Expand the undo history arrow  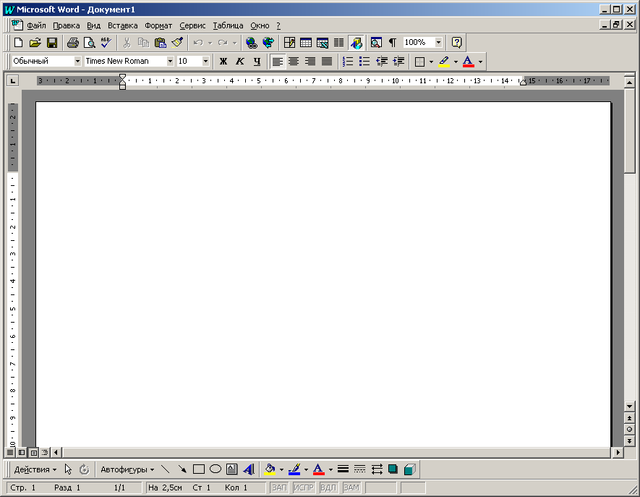pyautogui.click(x=210, y=42)
